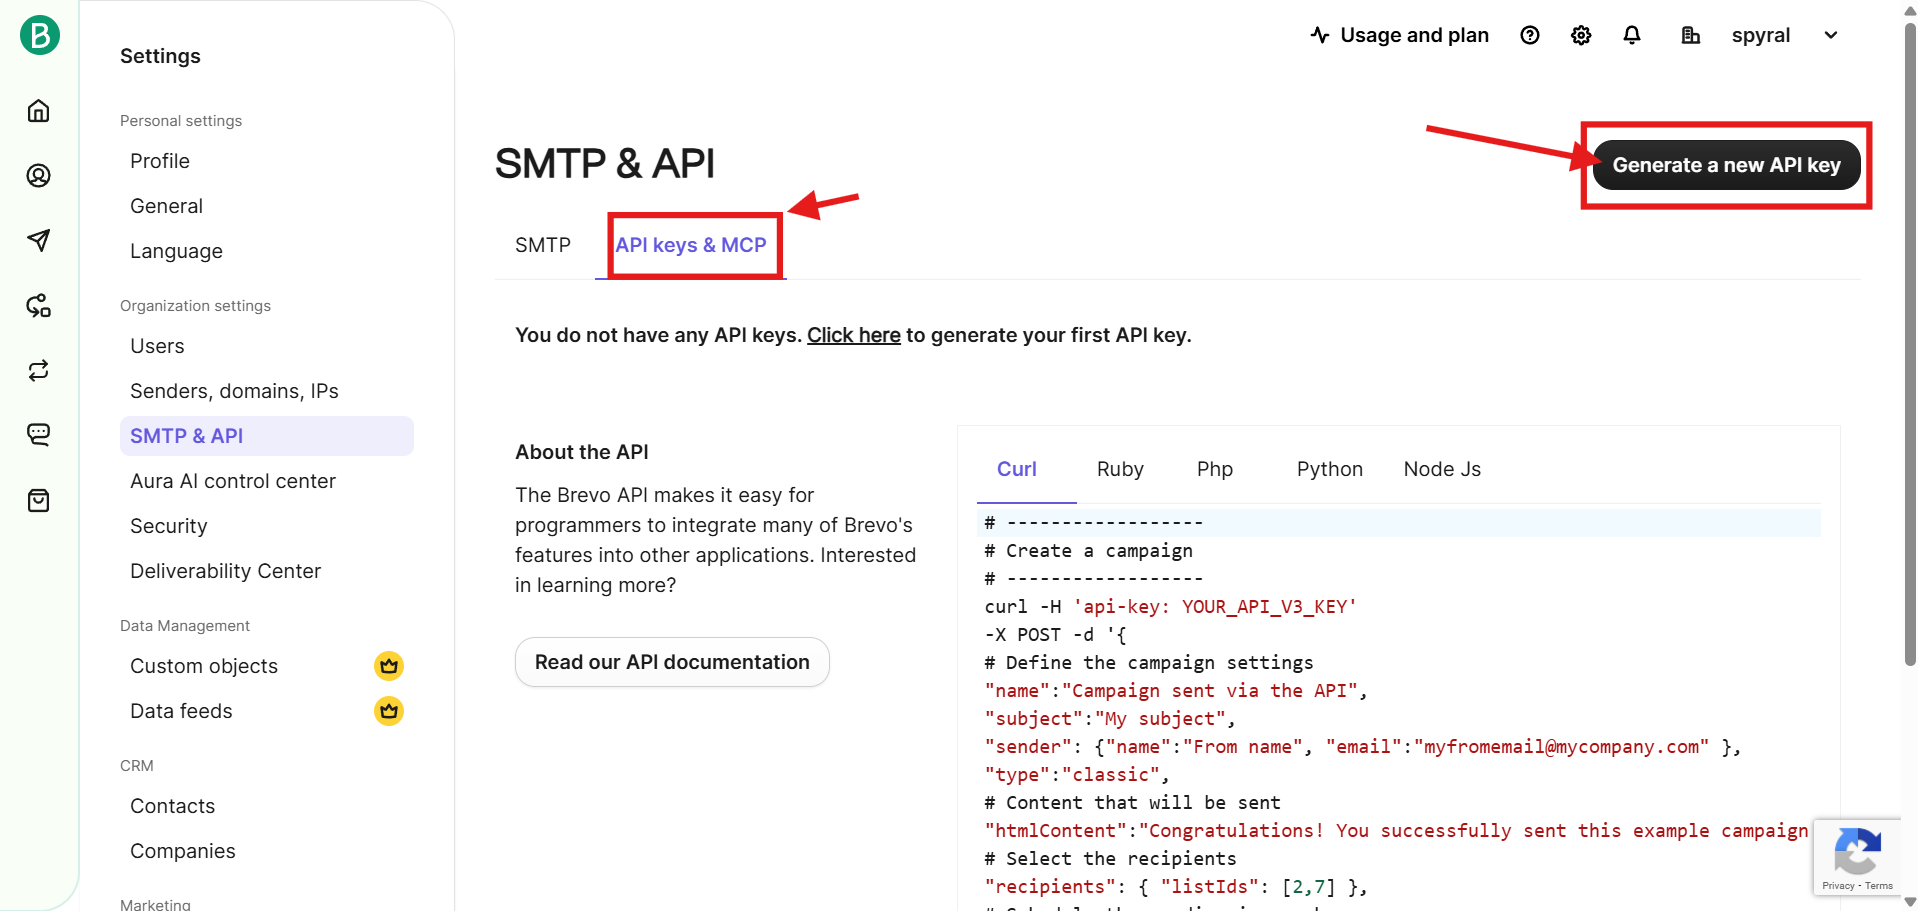Open the Conversations chat icon in sidebar
This screenshot has width=1918, height=911.
[x=38, y=434]
